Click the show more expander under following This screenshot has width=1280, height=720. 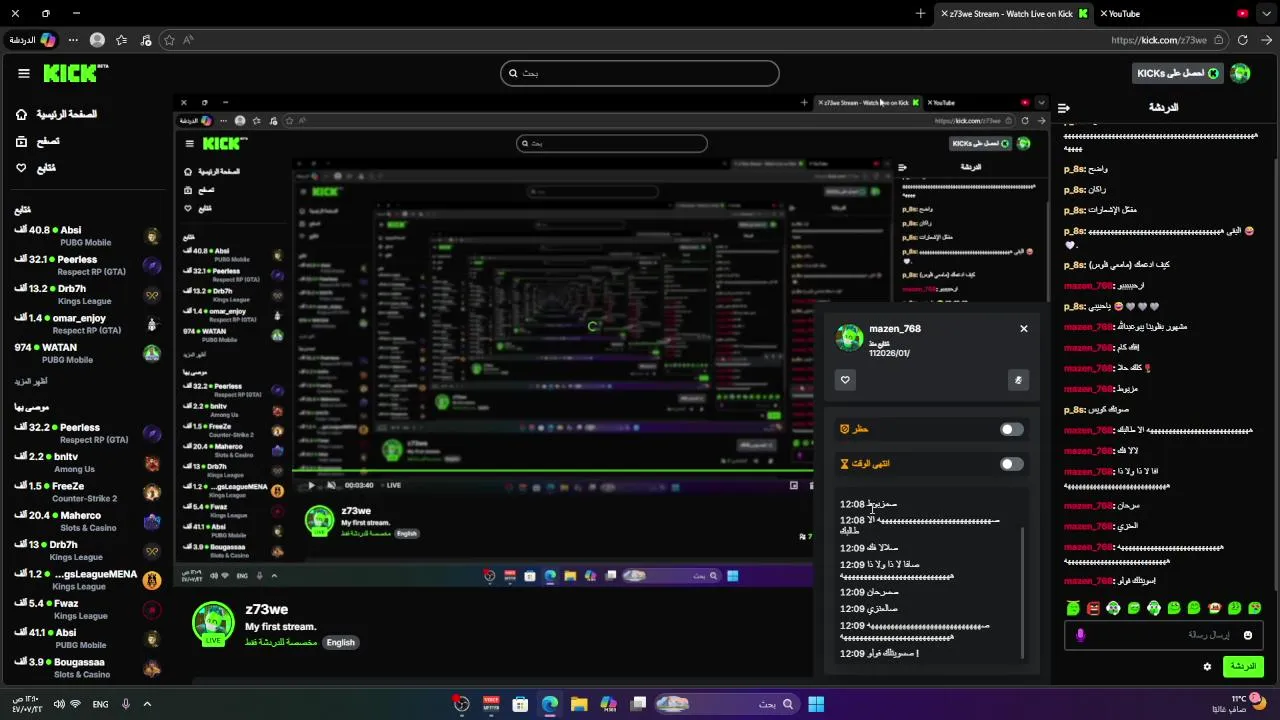pyautogui.click(x=31, y=381)
